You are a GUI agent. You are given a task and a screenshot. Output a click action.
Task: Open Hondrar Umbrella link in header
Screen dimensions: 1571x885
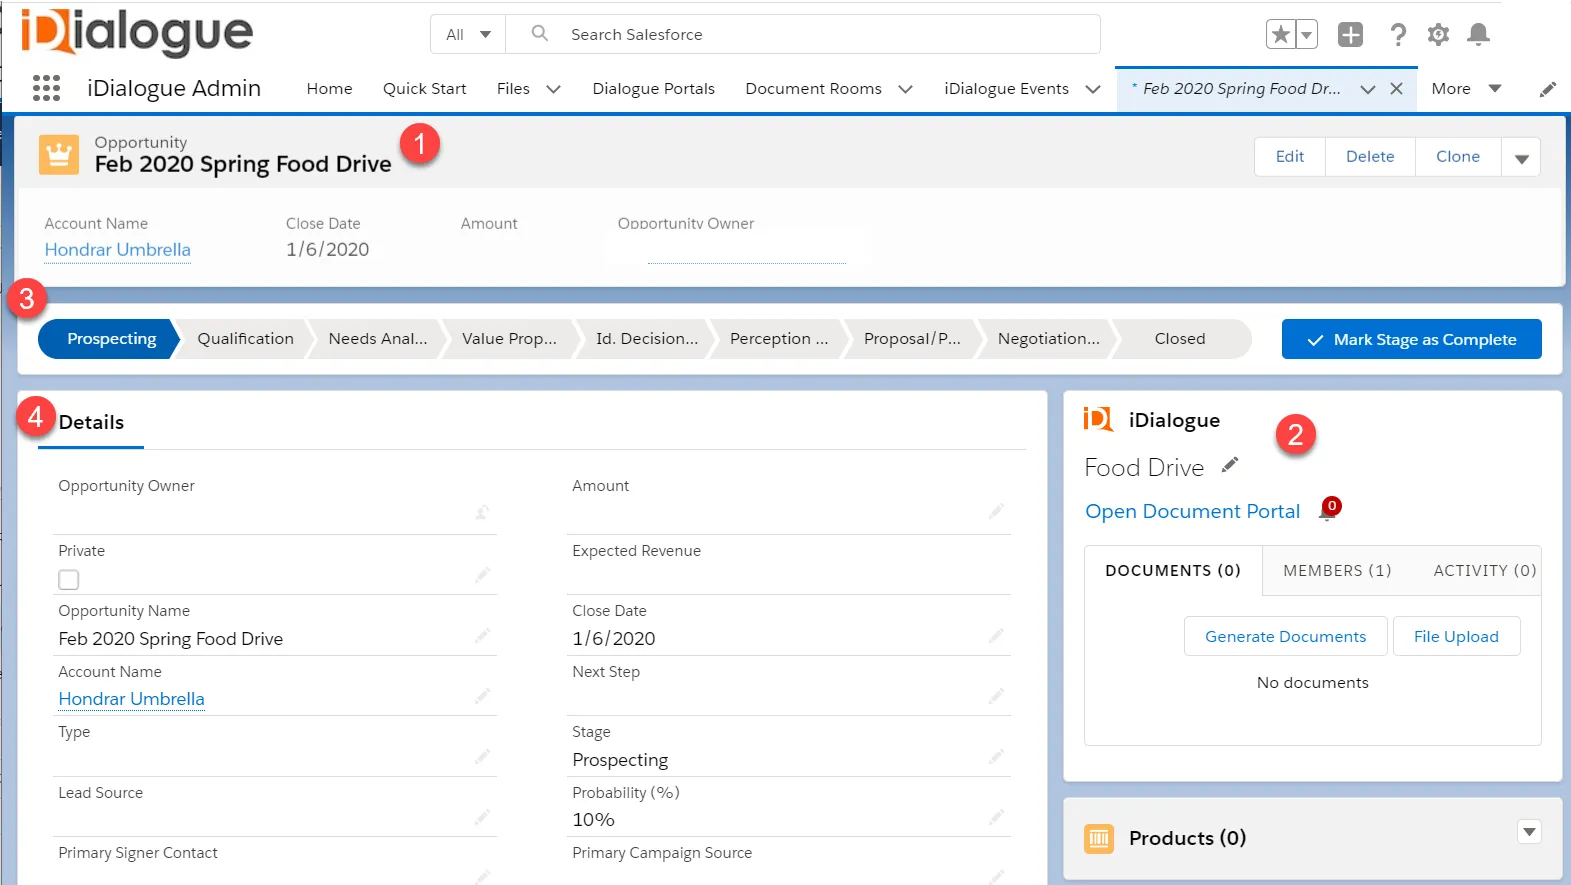coord(117,249)
